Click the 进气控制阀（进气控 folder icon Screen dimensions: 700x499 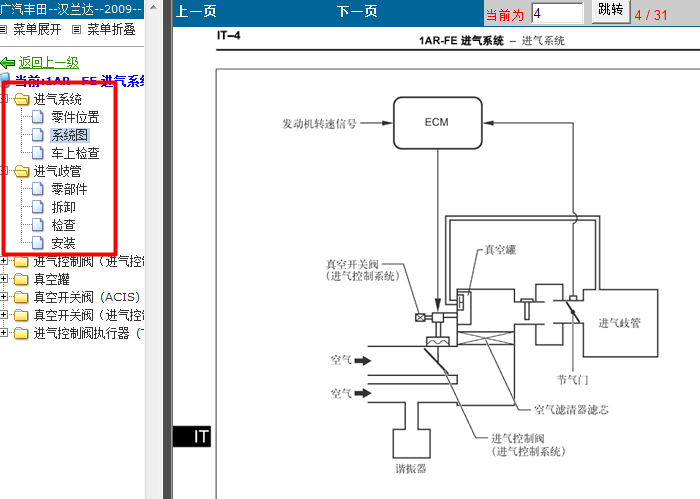[21, 261]
